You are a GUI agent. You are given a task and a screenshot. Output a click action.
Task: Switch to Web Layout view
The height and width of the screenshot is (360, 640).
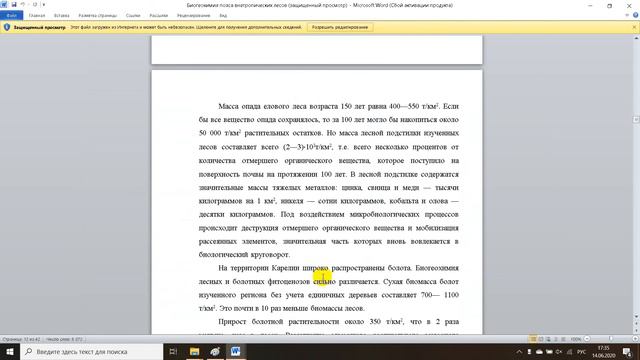(x=548, y=339)
